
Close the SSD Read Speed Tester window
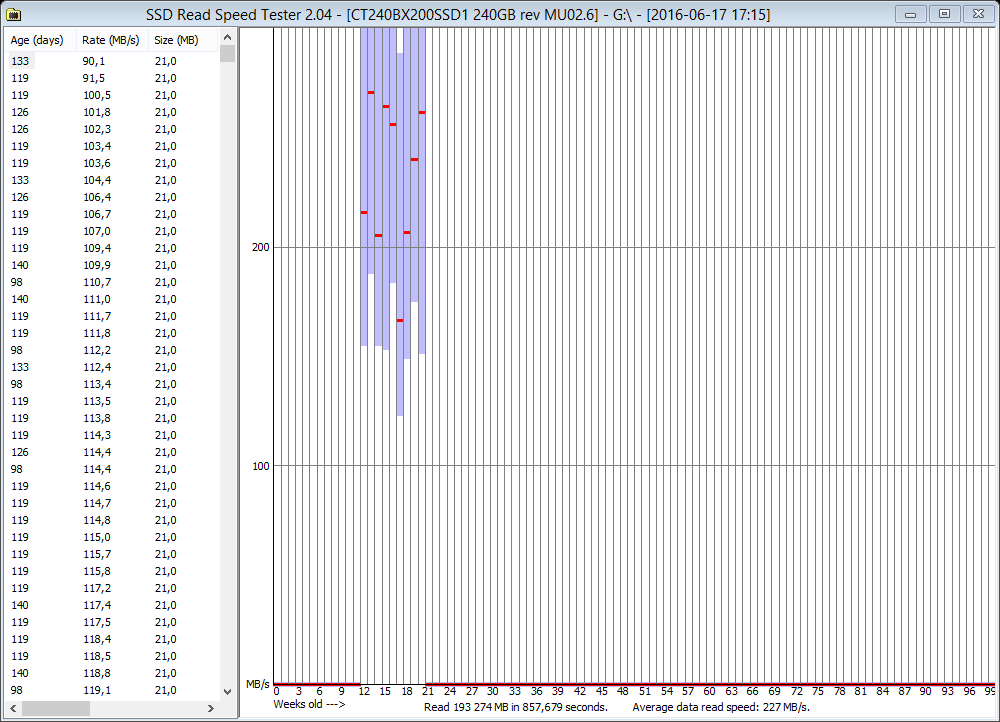tap(977, 13)
